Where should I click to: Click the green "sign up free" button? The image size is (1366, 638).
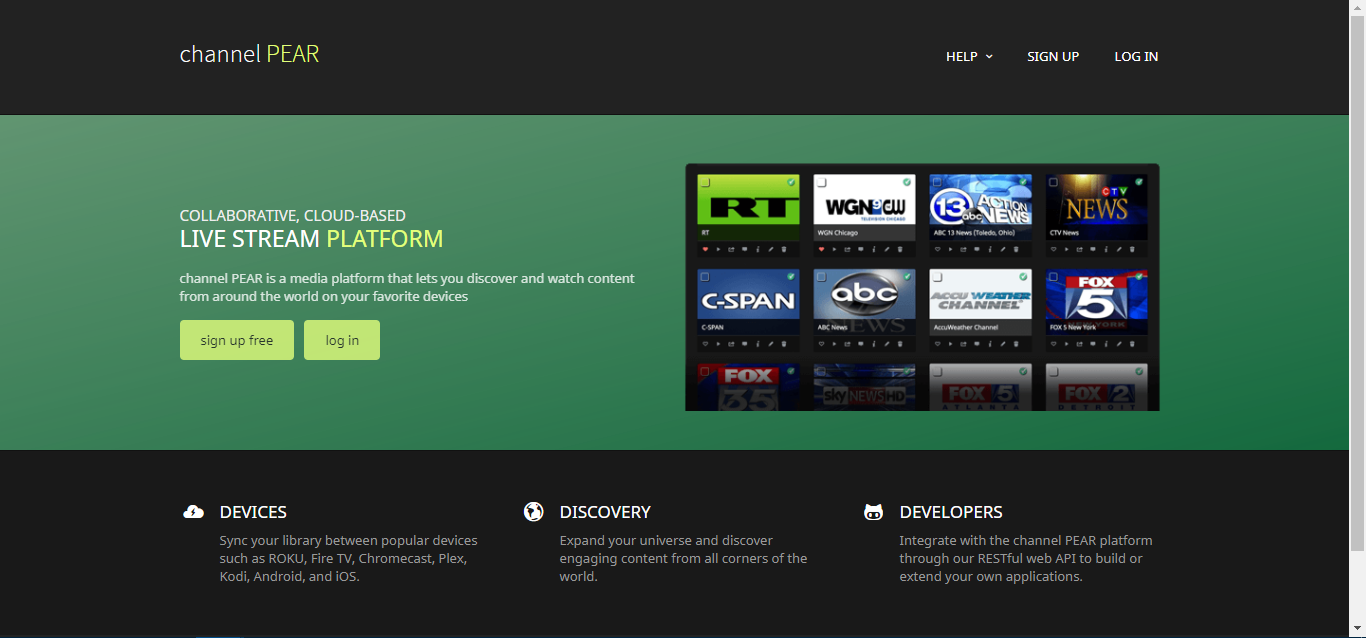click(x=237, y=340)
